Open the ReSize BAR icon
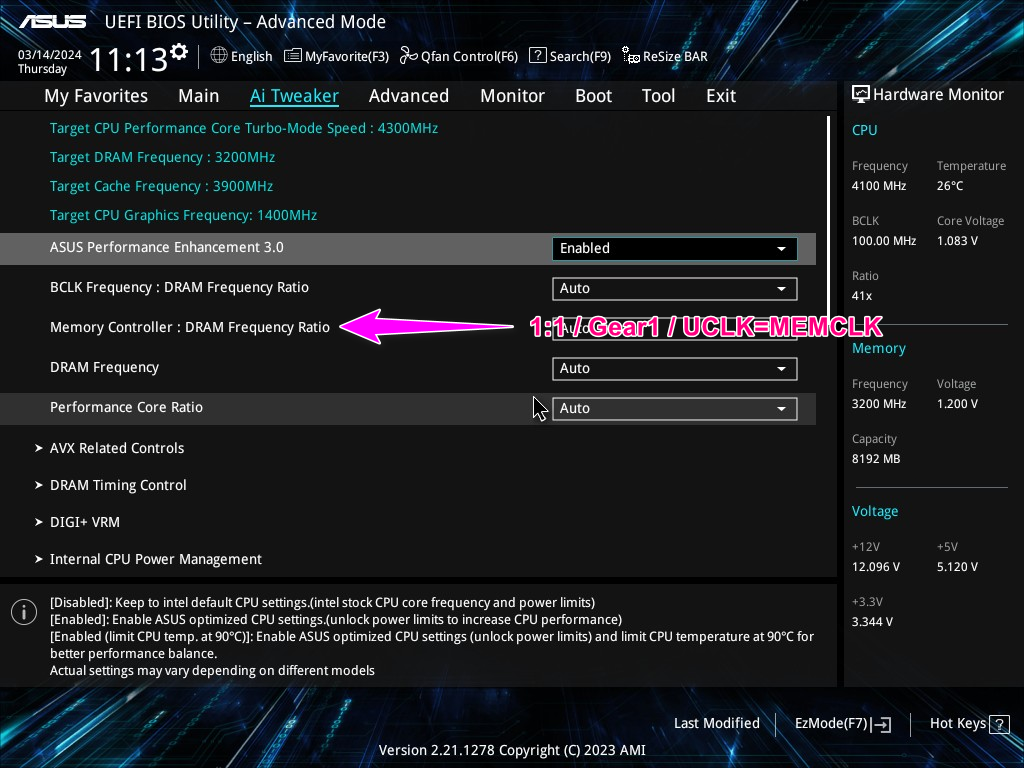 pos(631,56)
